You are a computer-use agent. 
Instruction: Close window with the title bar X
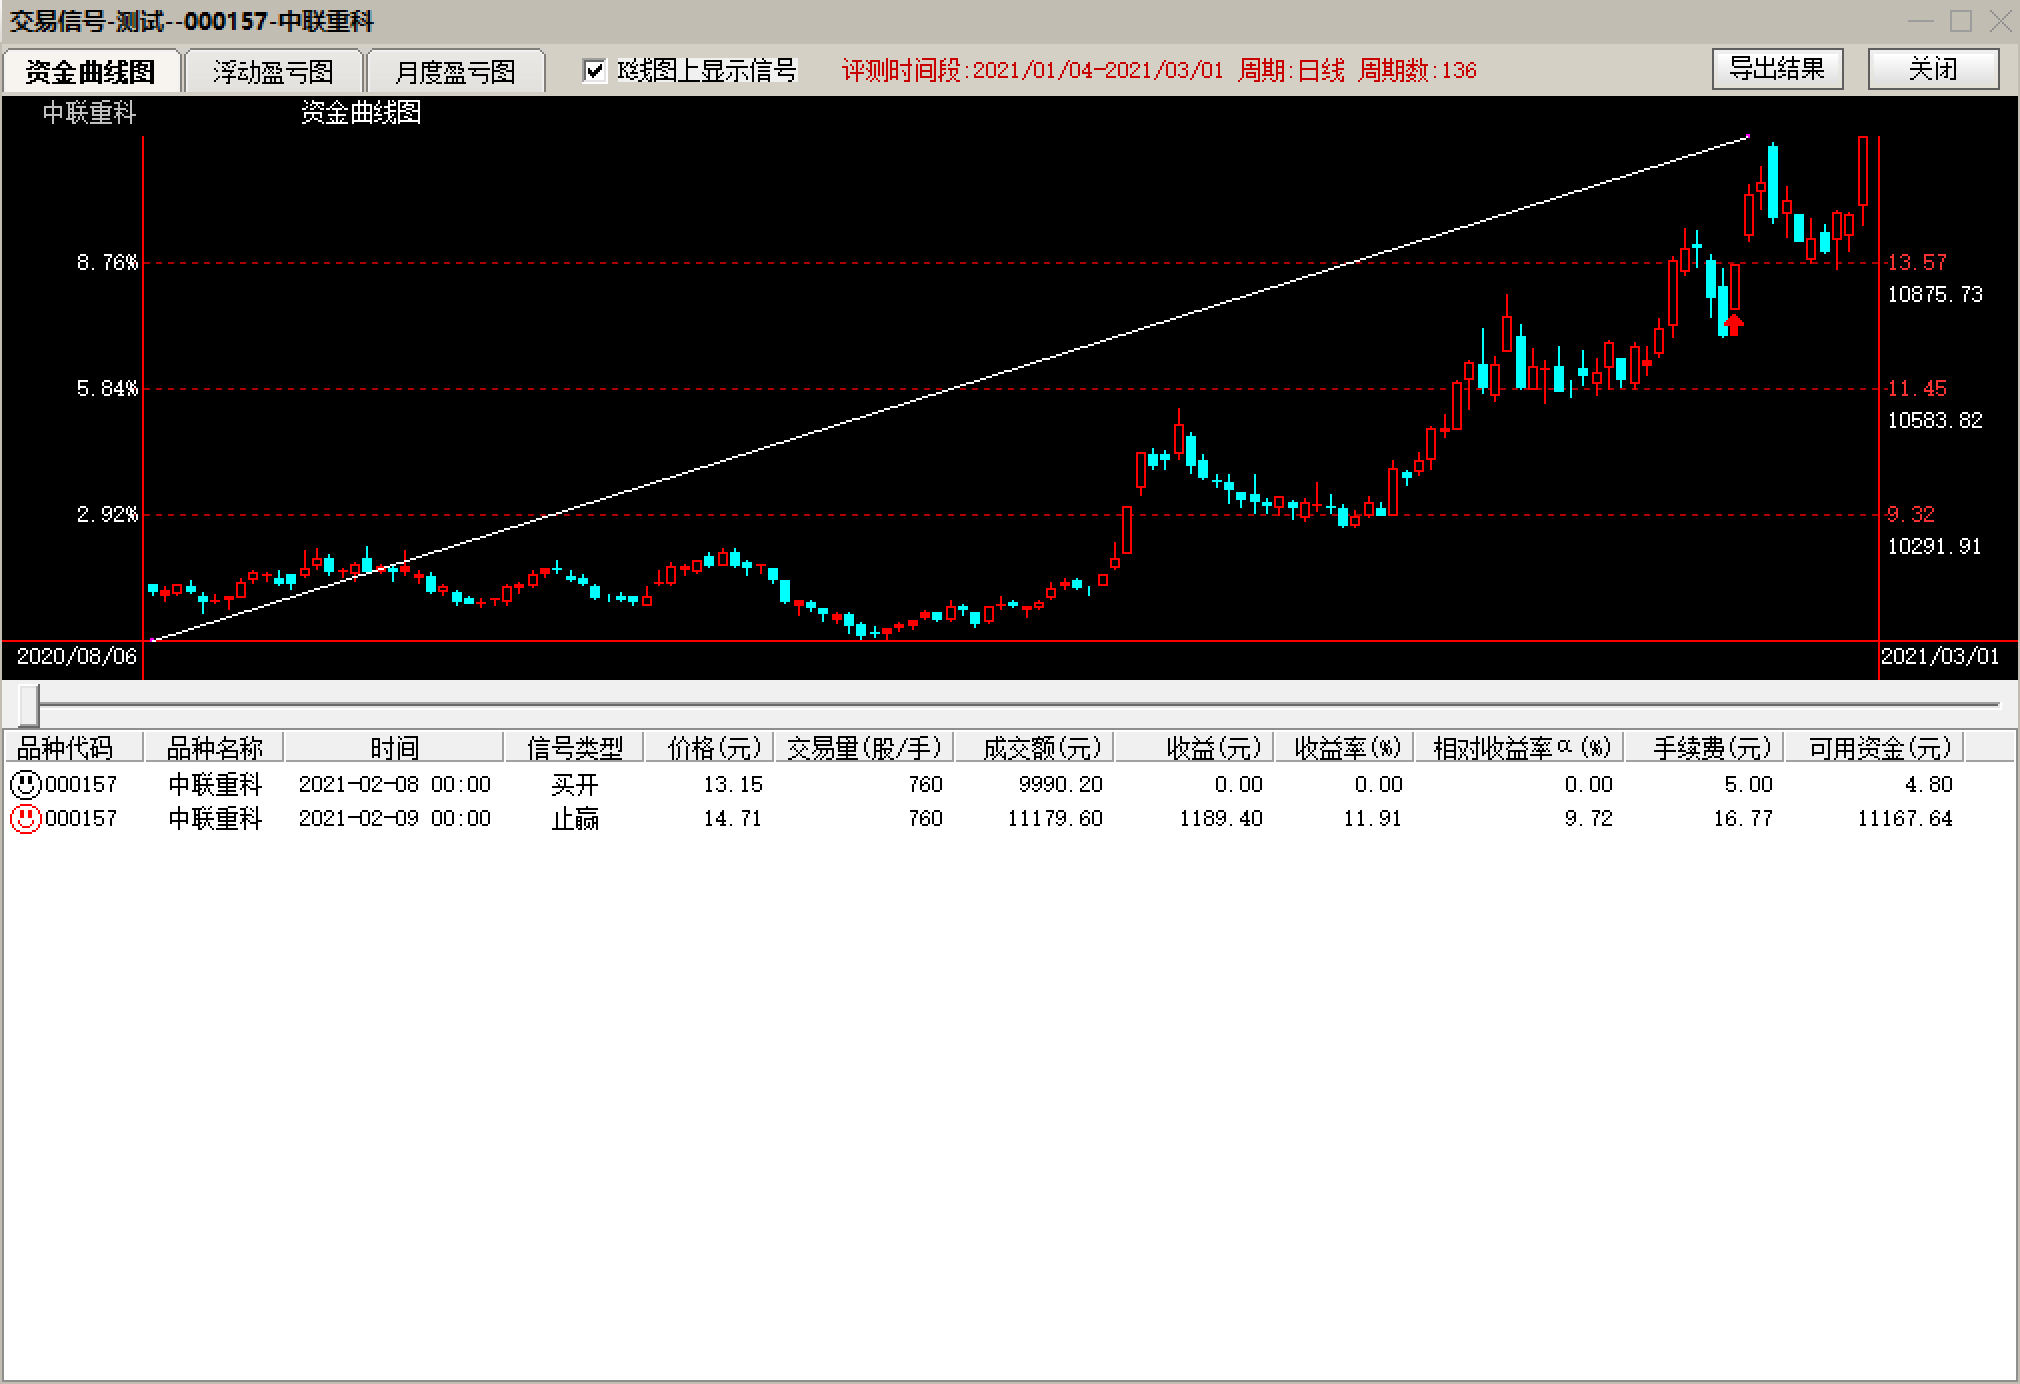2000,21
